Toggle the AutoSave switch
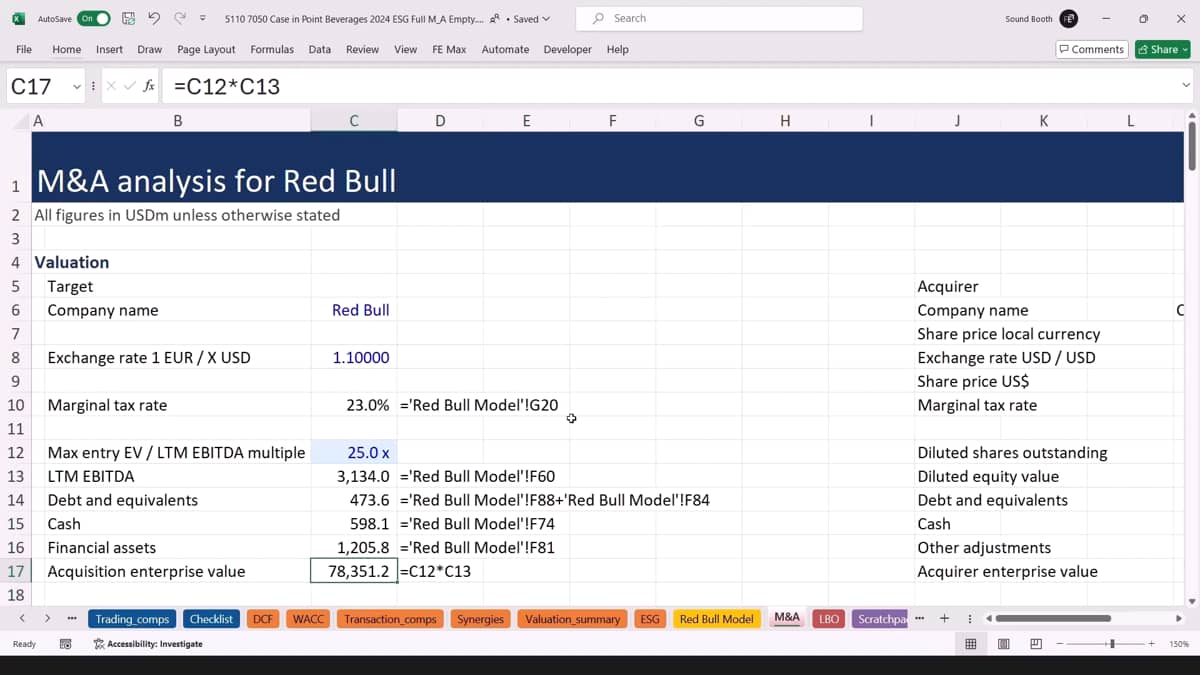Viewport: 1200px width, 675px height. click(94, 19)
